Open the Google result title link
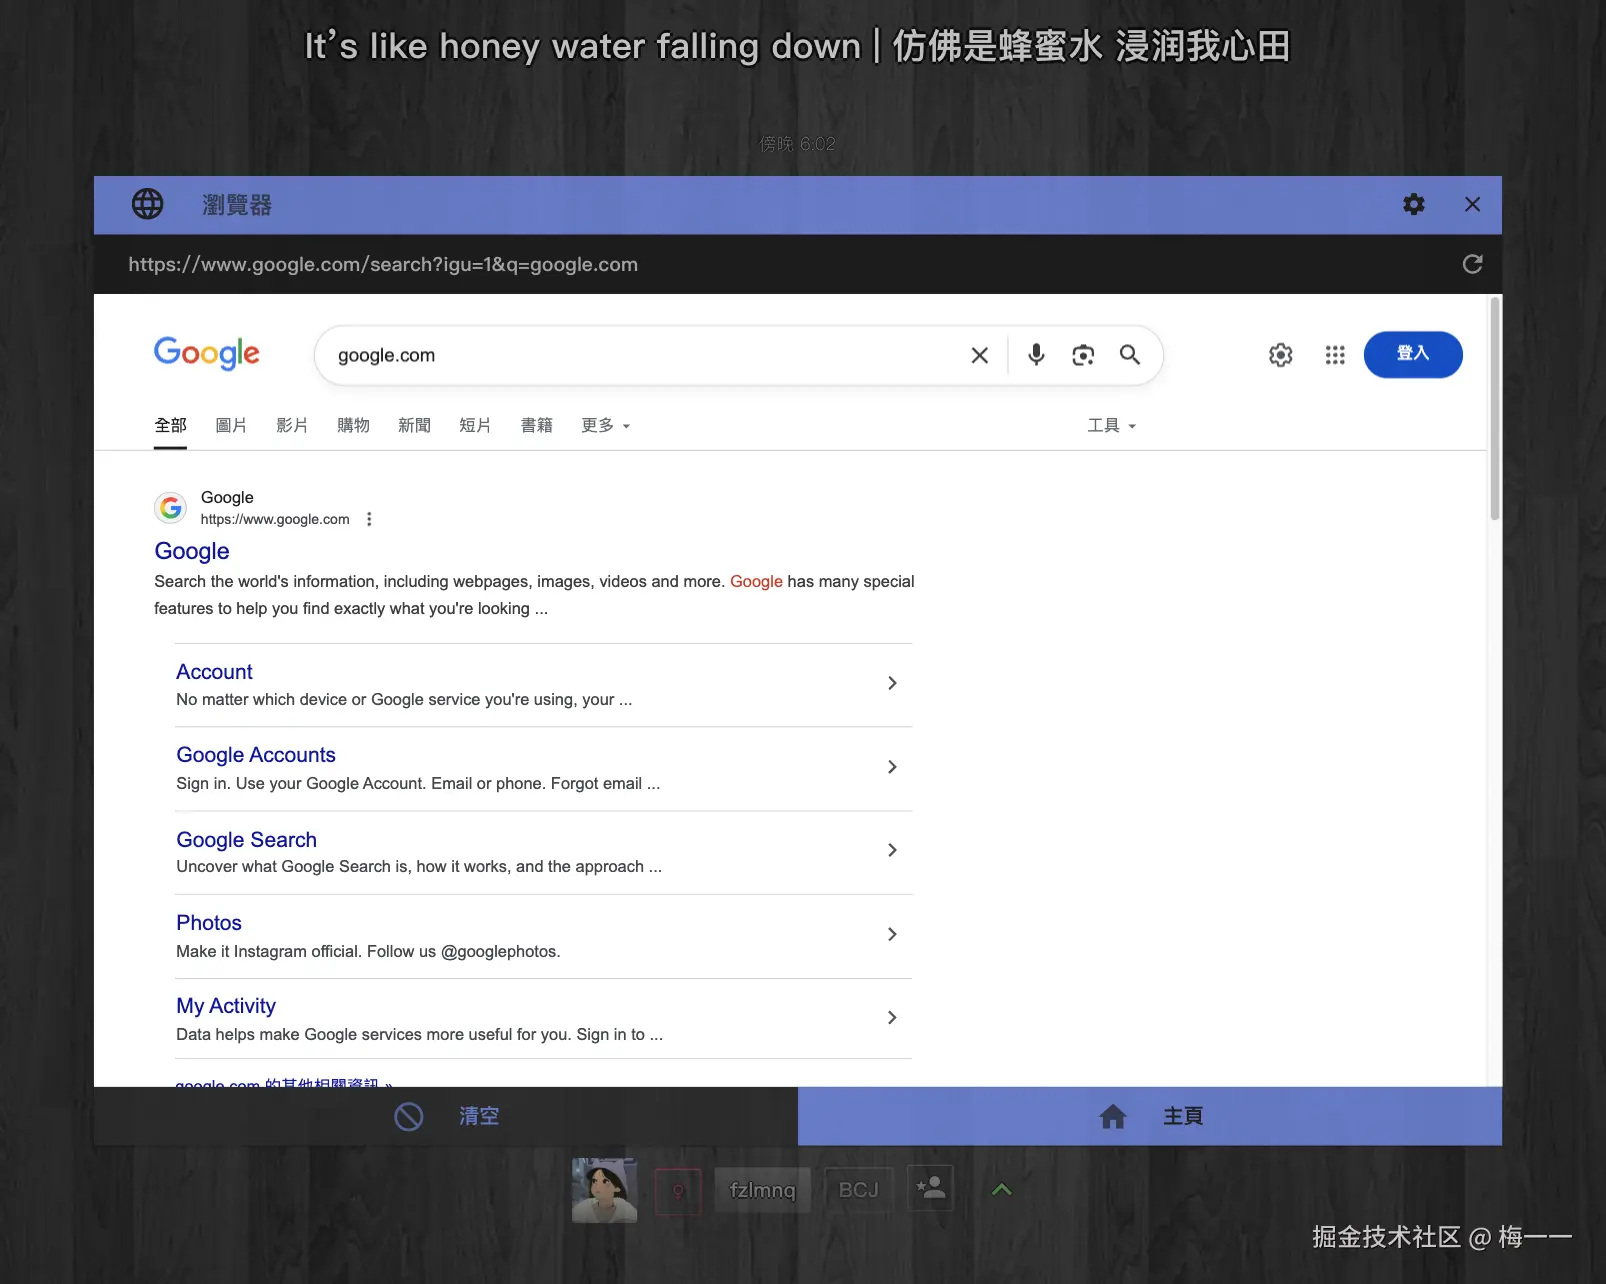This screenshot has height=1284, width=1606. tap(192, 551)
